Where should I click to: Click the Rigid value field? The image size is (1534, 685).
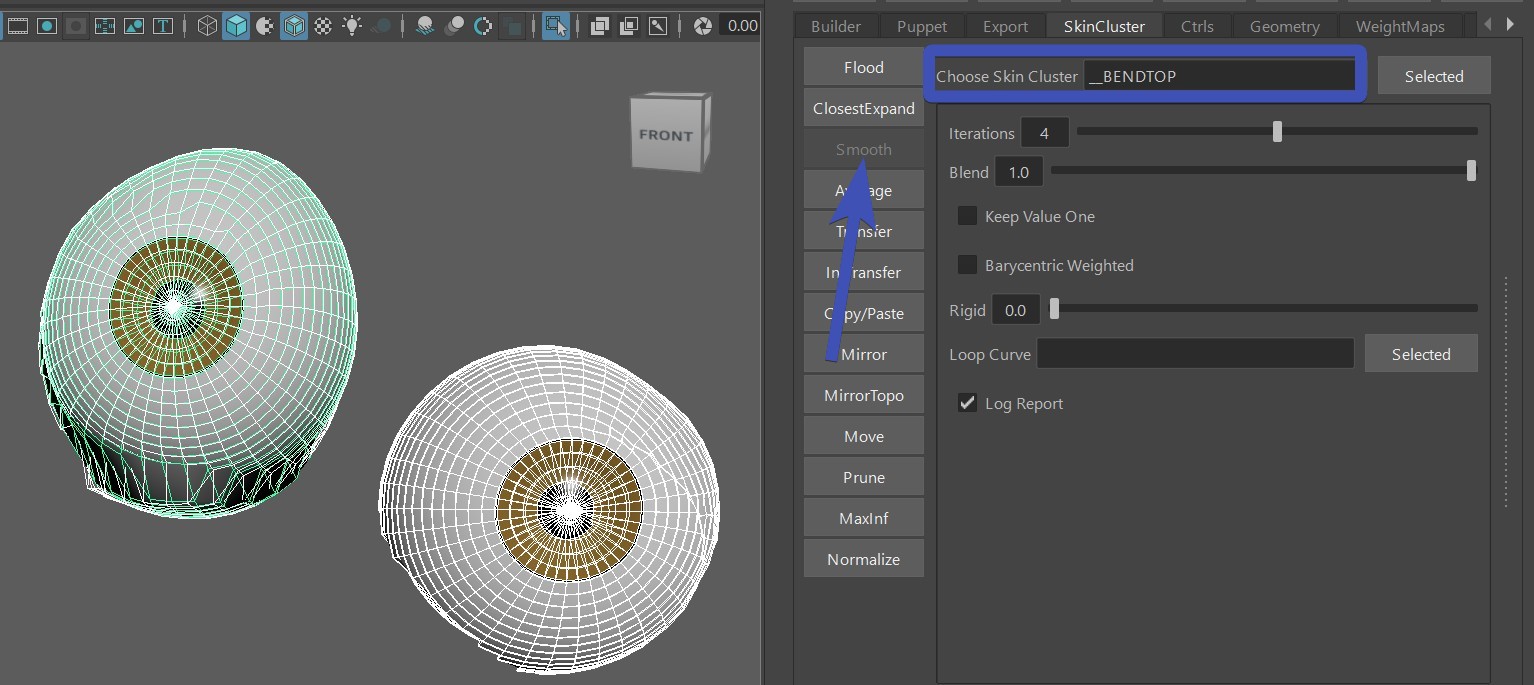pyautogui.click(x=1016, y=310)
